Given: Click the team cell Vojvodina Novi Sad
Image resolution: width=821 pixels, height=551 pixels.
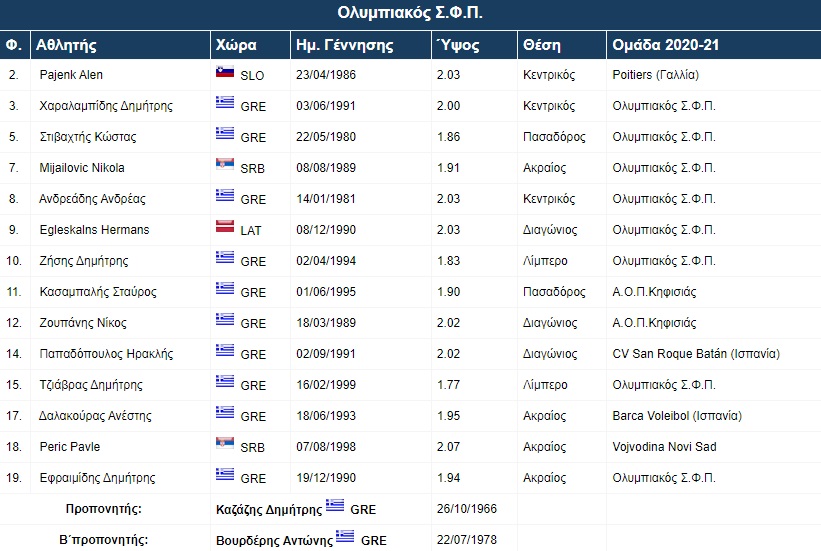Looking at the screenshot, I should (x=664, y=446).
